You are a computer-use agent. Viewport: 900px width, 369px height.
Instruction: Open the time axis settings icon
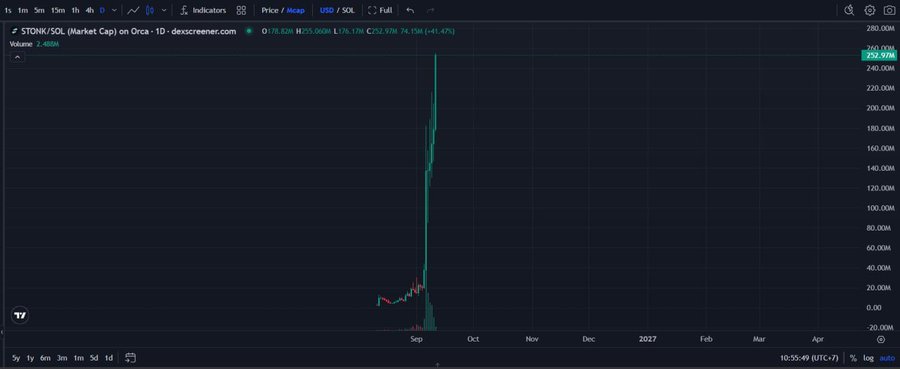(881, 339)
